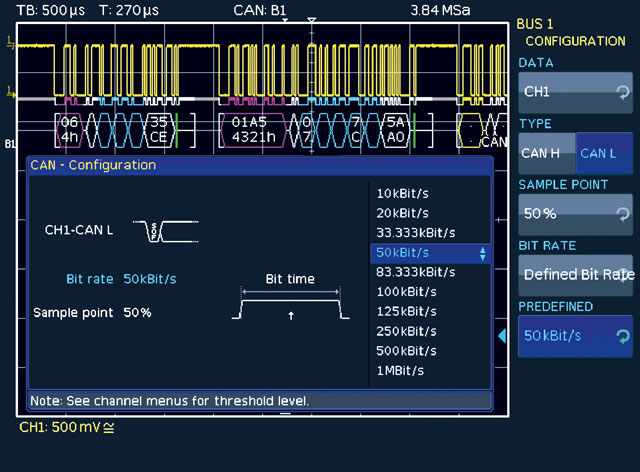Click the green rotary icon on PREDEFINED softkey
The height and width of the screenshot is (472, 640).
623,336
